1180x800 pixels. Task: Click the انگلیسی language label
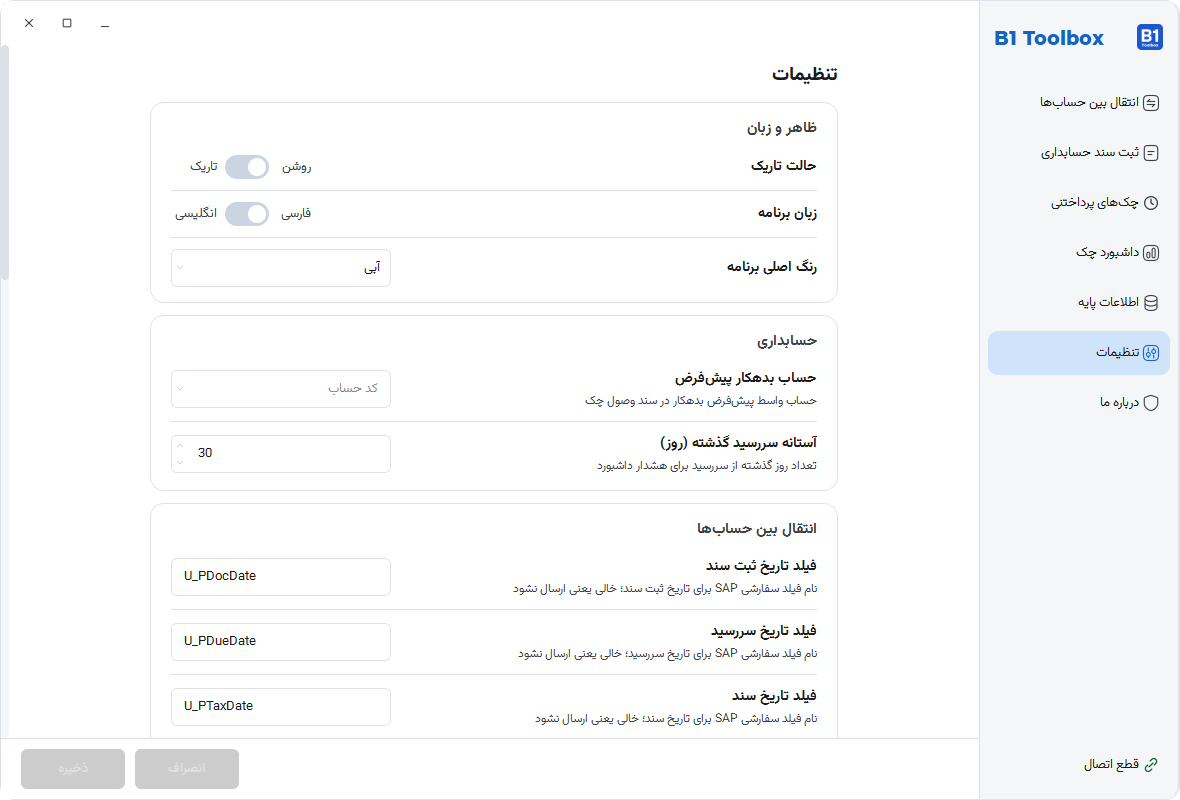196,214
